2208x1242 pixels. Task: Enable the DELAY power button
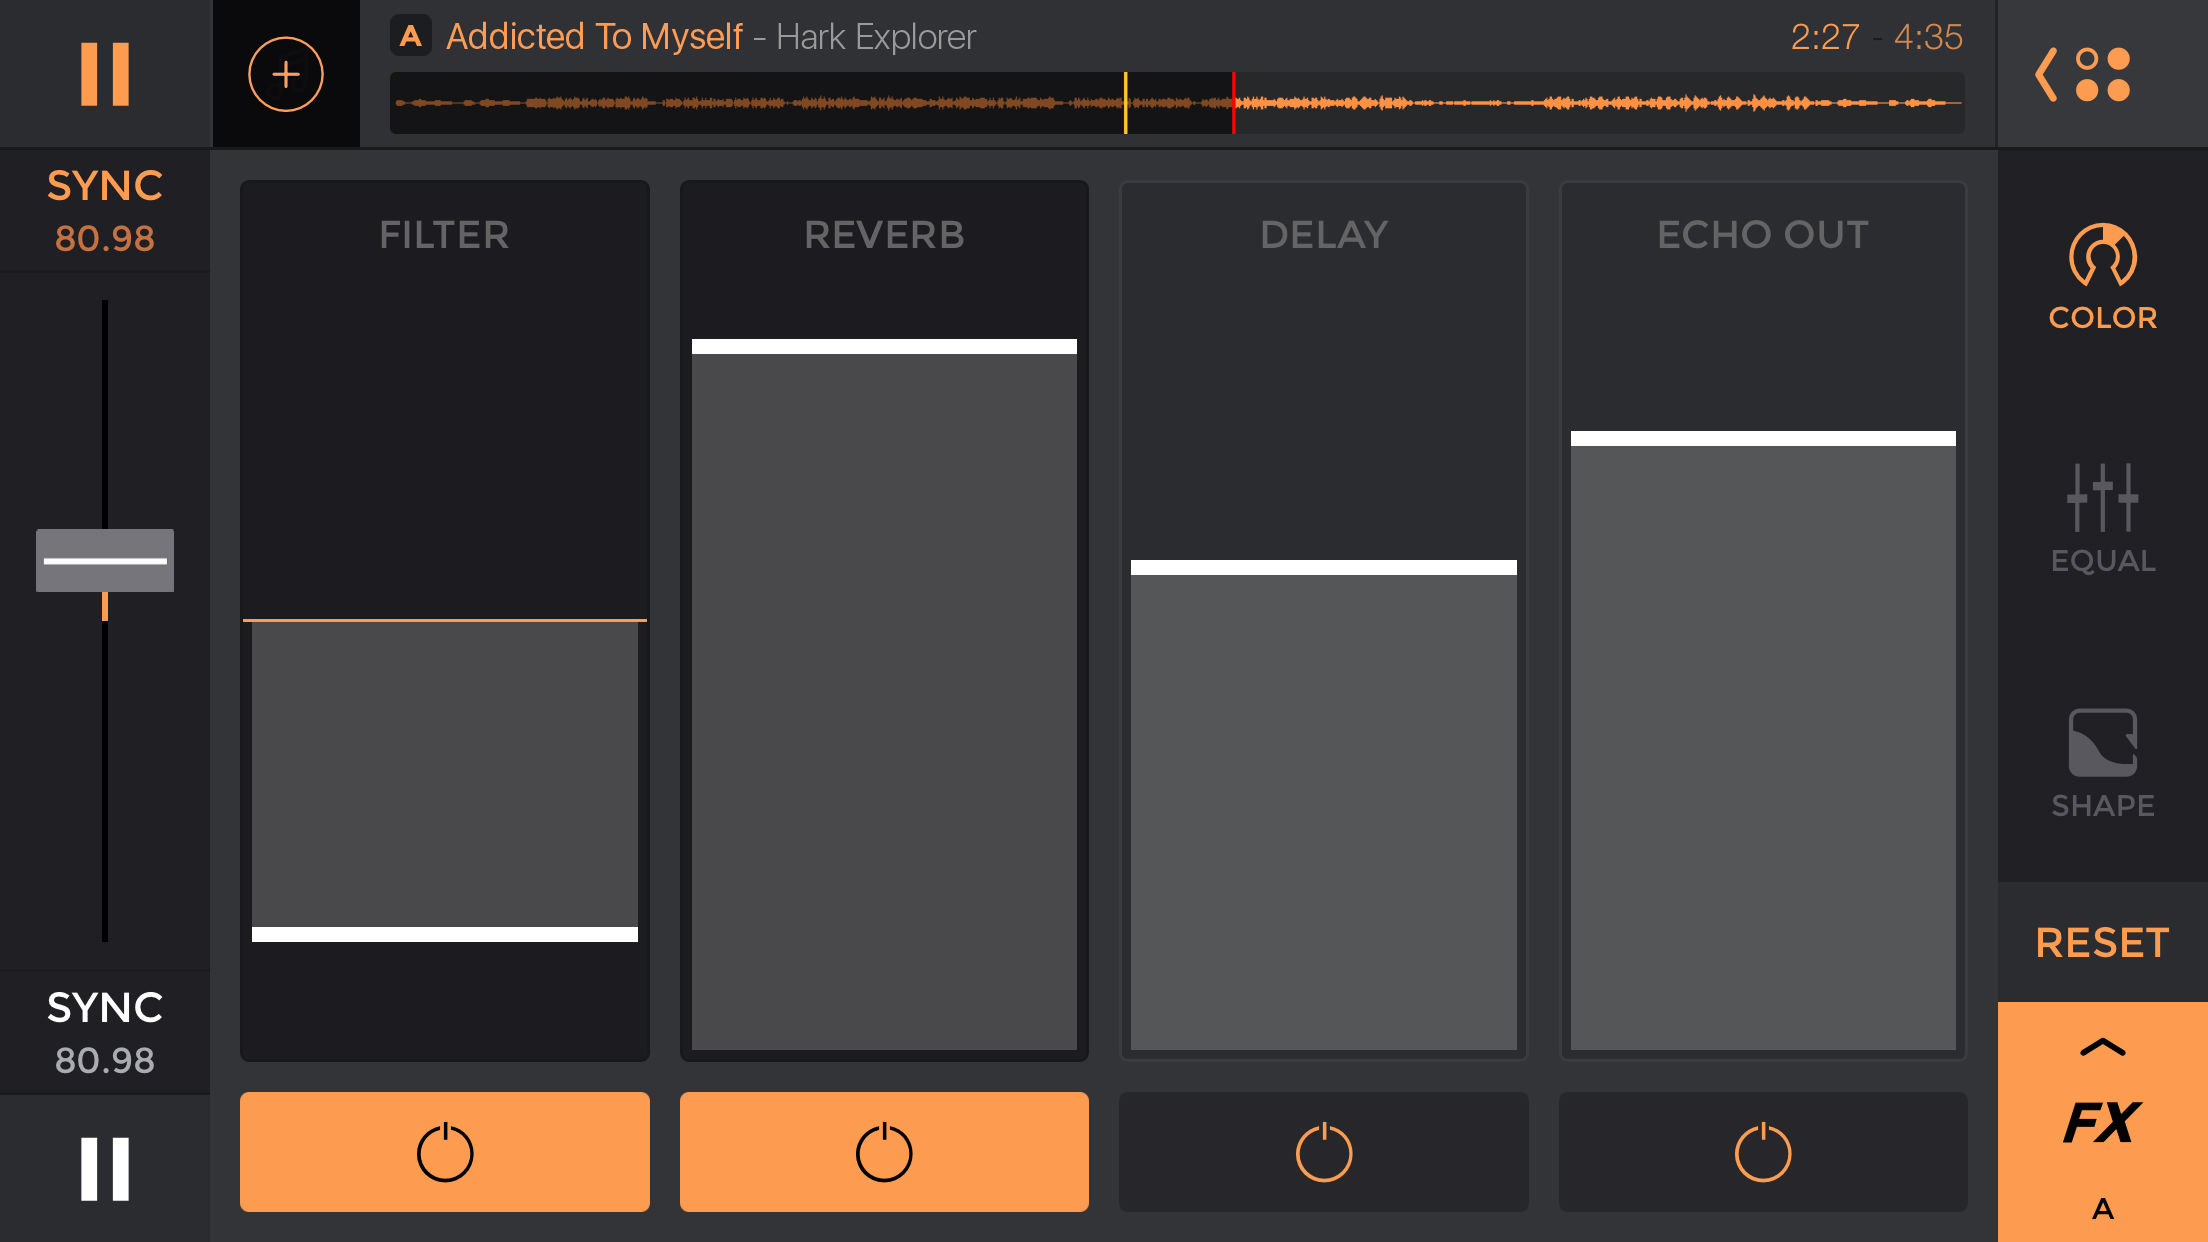1323,1152
